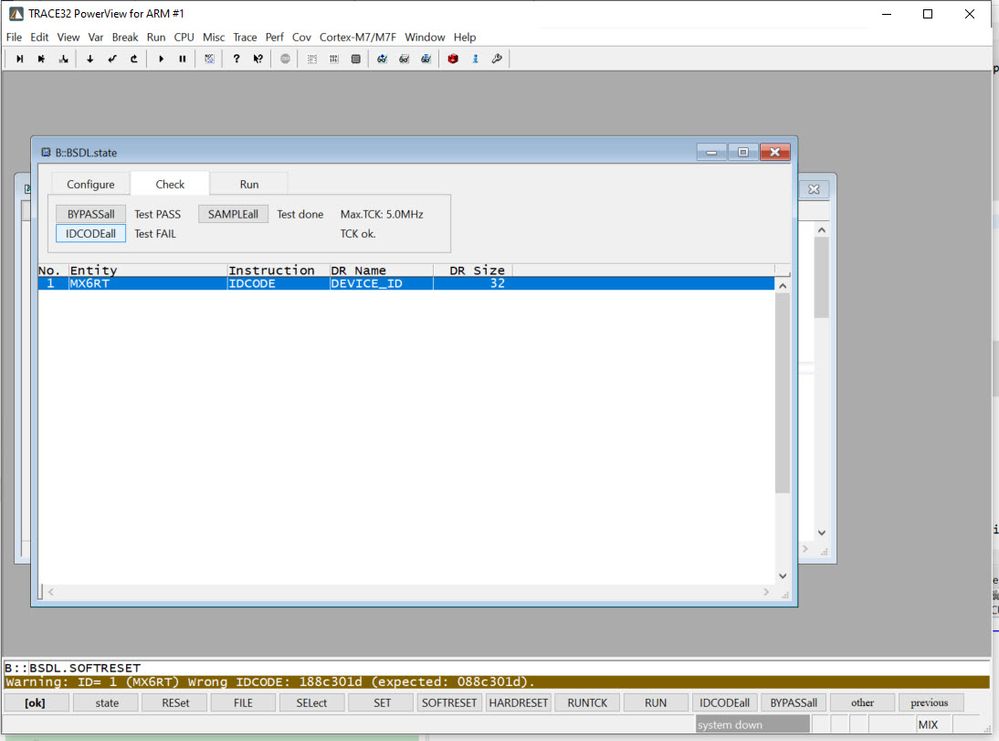The width and height of the screenshot is (999, 741).
Task: Click the SELect softkey
Action: click(x=312, y=703)
